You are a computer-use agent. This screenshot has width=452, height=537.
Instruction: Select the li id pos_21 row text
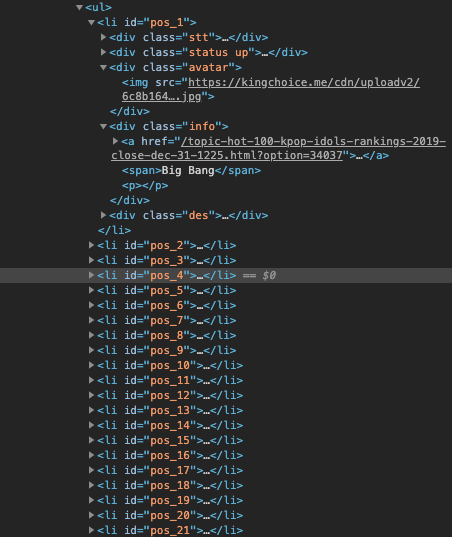click(x=170, y=530)
